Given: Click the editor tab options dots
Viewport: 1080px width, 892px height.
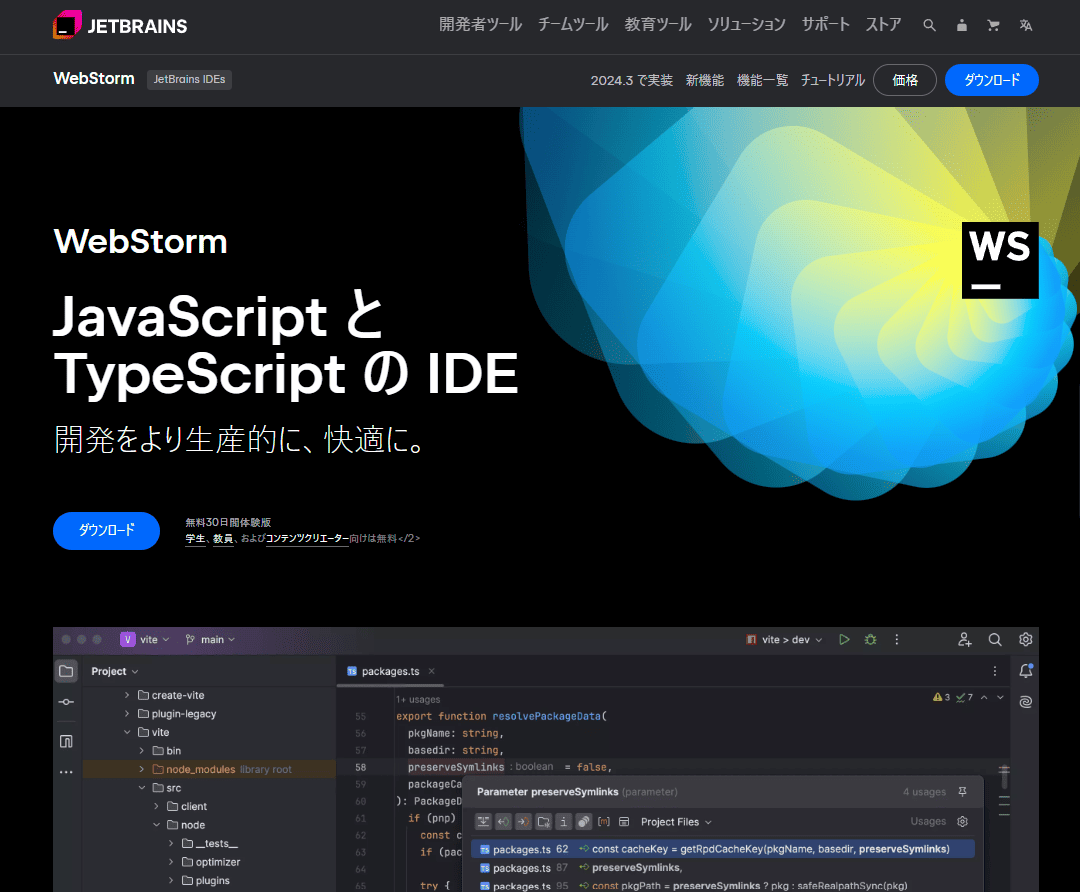Looking at the screenshot, I should tap(995, 671).
